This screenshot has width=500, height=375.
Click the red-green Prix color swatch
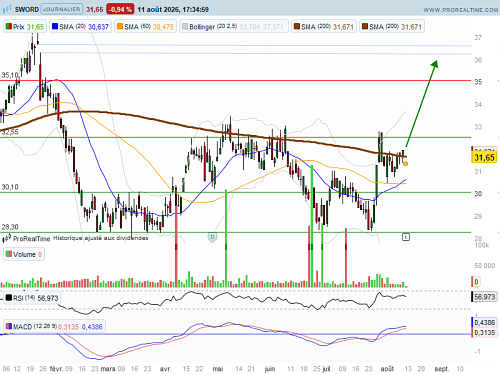click(x=9, y=26)
